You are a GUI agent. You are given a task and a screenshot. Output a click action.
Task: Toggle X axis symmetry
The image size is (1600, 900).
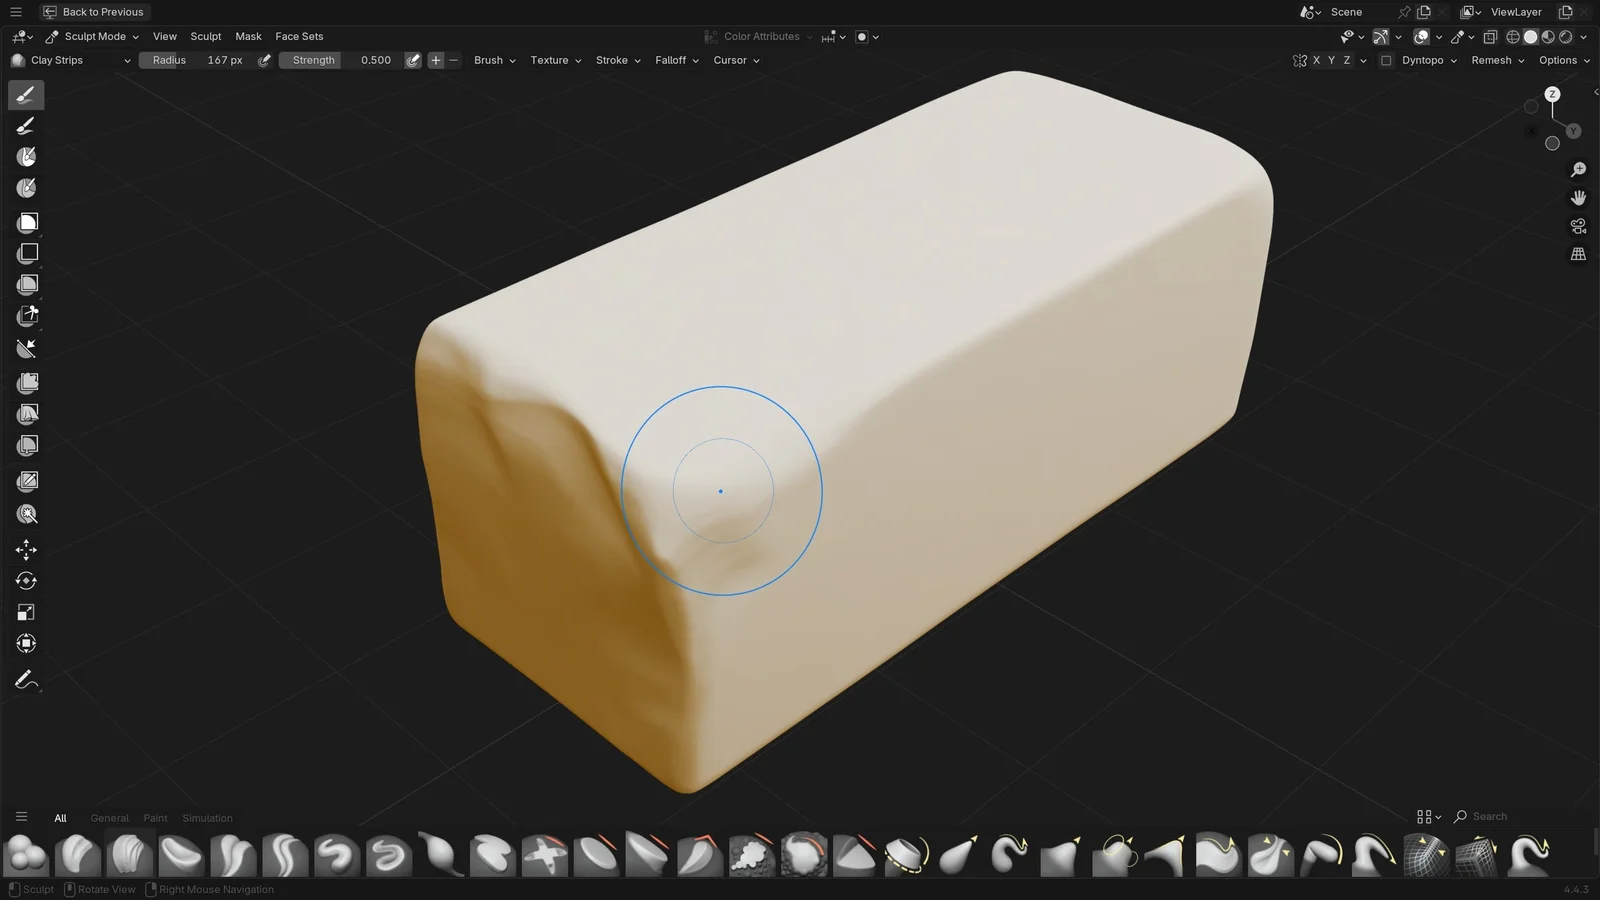click(x=1316, y=60)
